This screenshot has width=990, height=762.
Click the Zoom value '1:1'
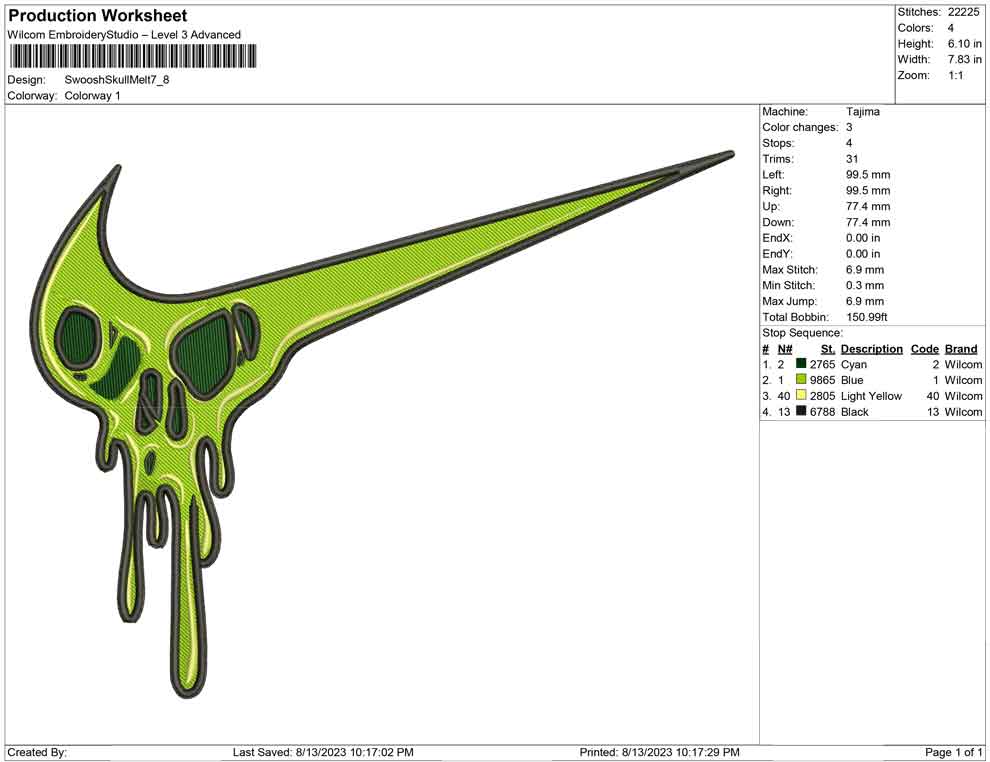coord(955,75)
